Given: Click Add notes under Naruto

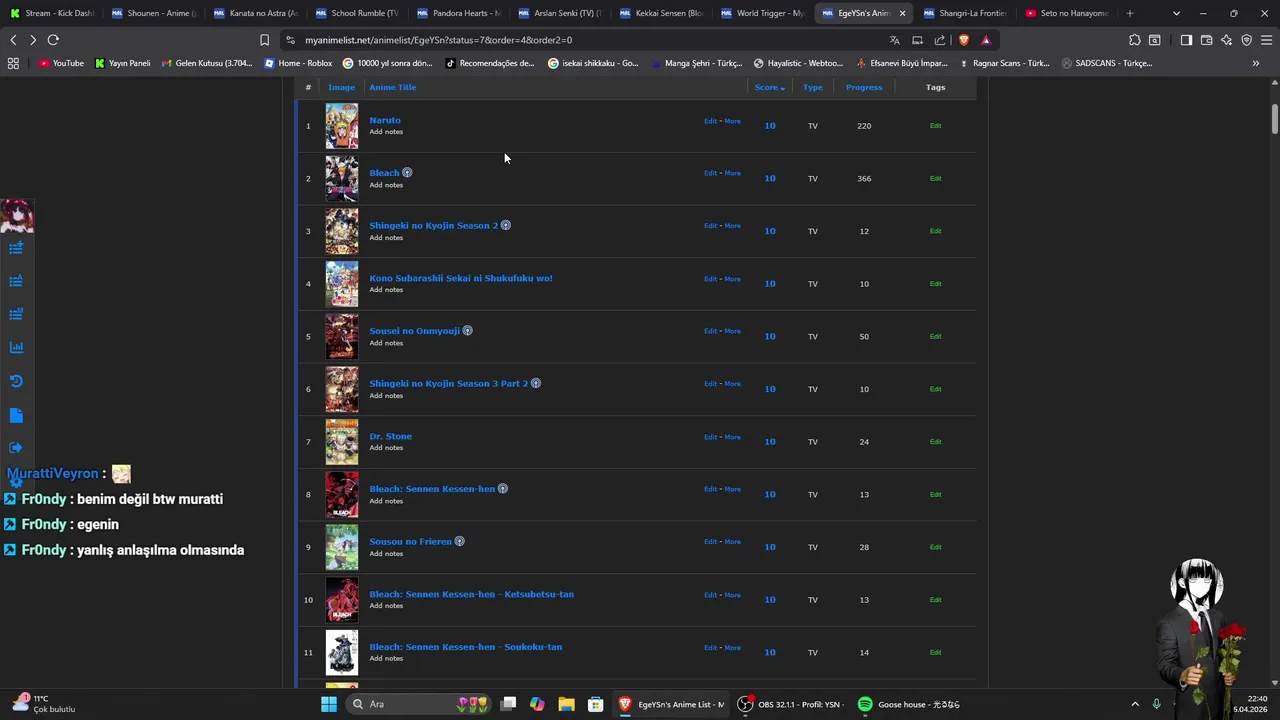Looking at the screenshot, I should (386, 132).
